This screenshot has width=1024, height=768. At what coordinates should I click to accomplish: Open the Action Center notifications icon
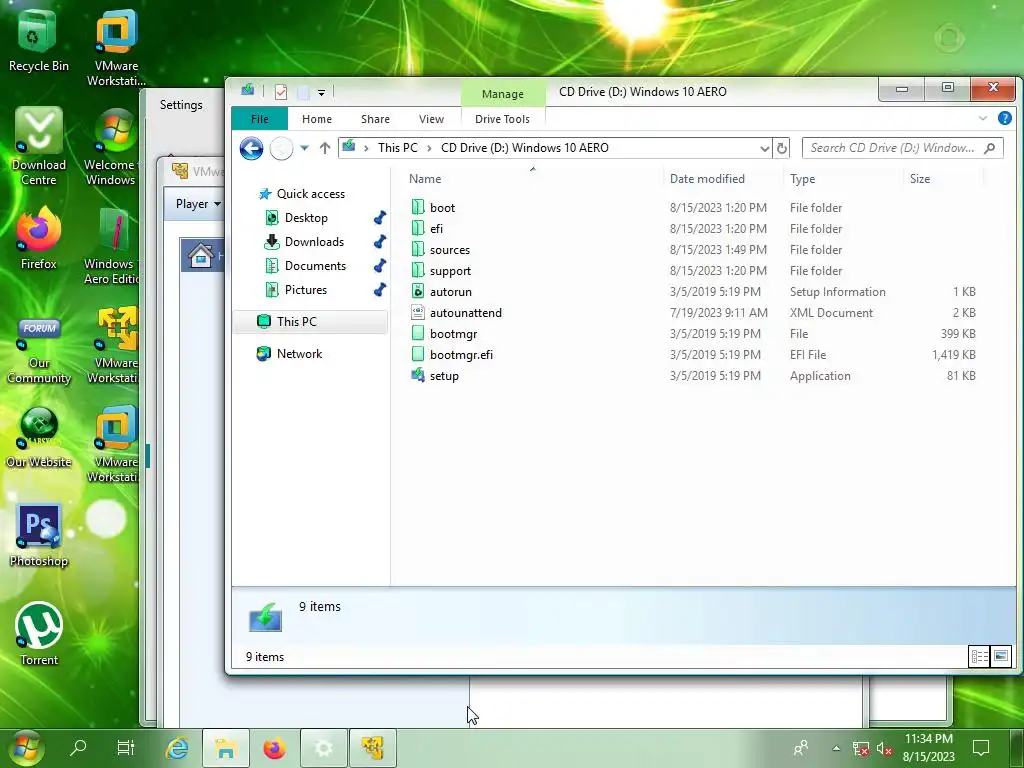pyautogui.click(x=981, y=748)
